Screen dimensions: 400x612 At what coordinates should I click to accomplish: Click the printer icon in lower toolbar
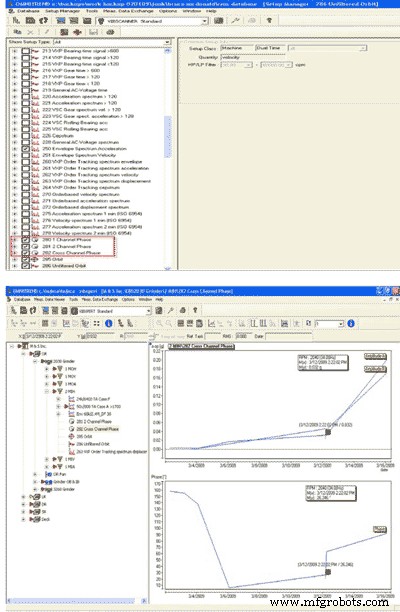coord(182,311)
